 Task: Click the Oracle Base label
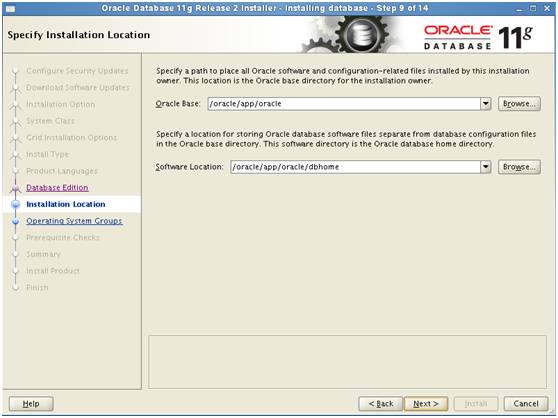178,104
